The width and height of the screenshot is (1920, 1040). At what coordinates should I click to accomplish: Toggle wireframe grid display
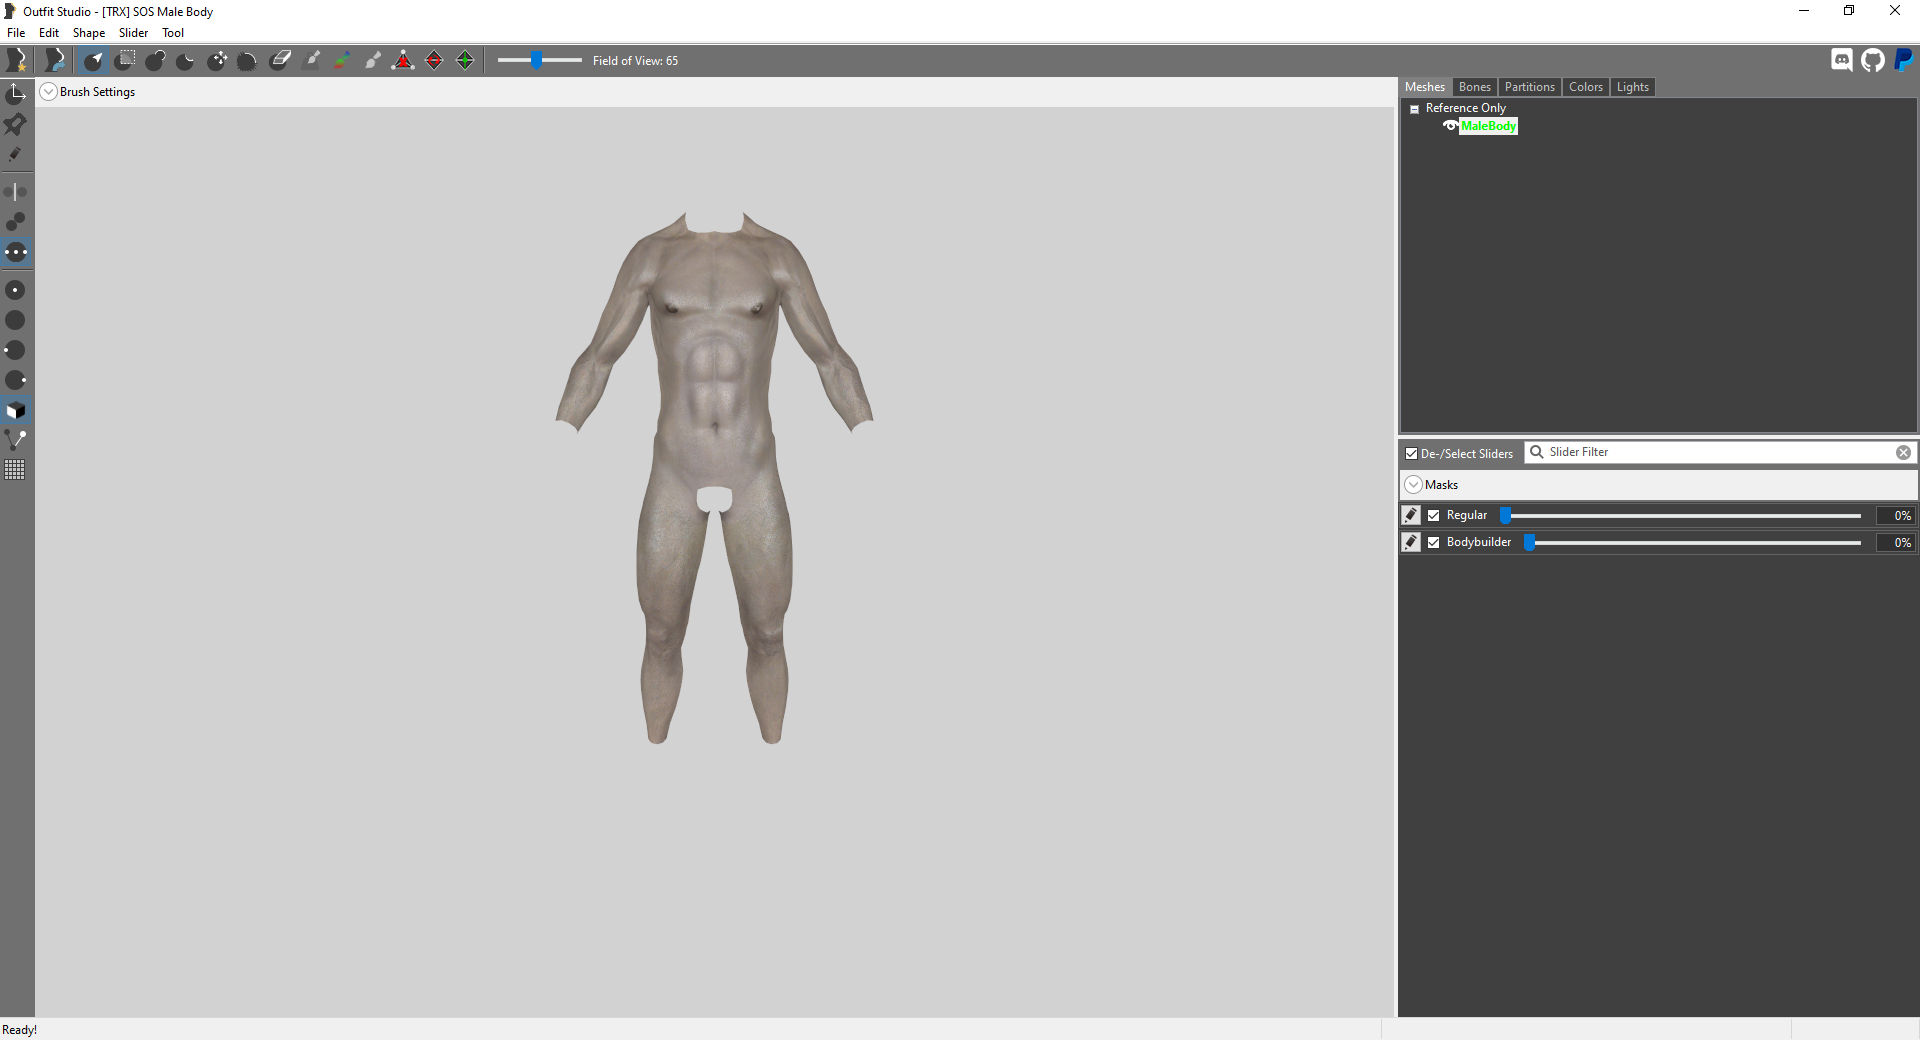pyautogui.click(x=16, y=470)
